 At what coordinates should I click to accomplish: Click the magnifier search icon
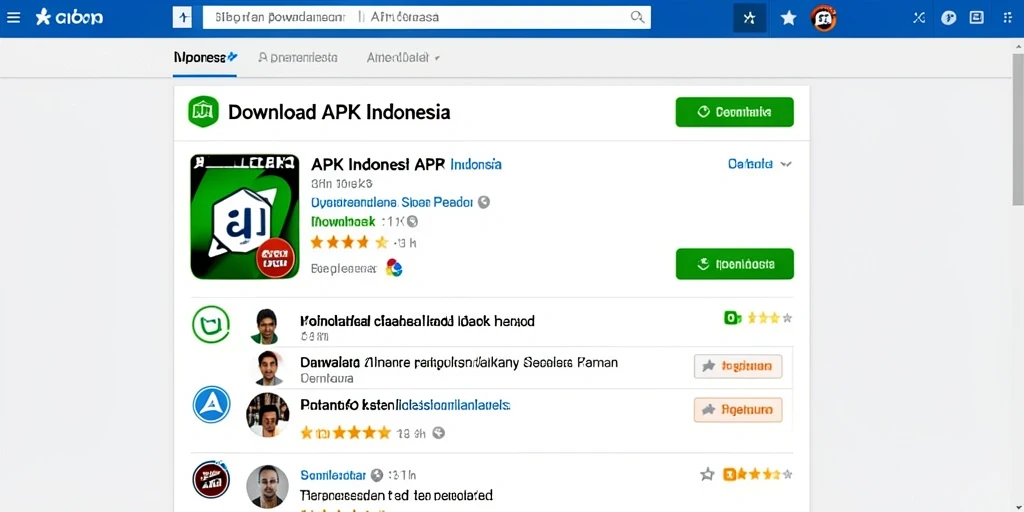tap(637, 18)
